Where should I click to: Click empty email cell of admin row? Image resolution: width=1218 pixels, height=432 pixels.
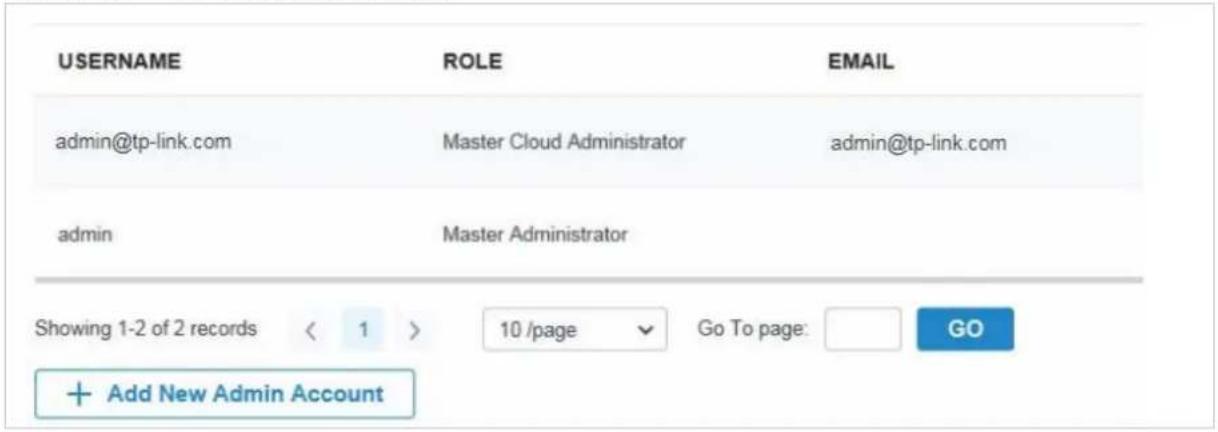coord(980,236)
